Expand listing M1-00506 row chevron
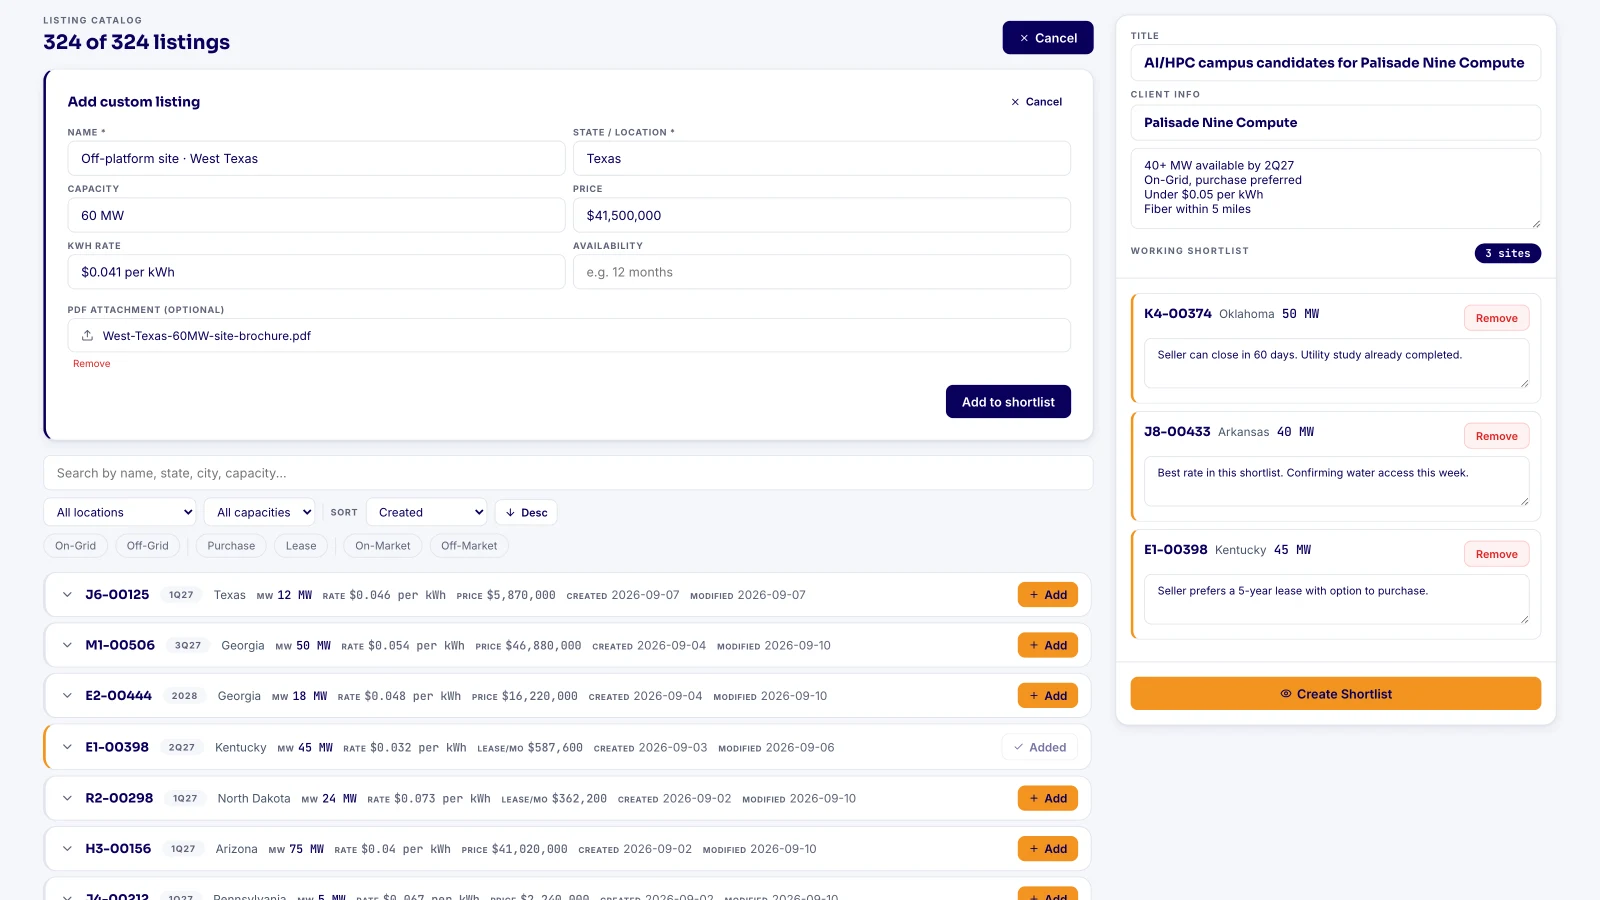1600x900 pixels. (x=67, y=646)
